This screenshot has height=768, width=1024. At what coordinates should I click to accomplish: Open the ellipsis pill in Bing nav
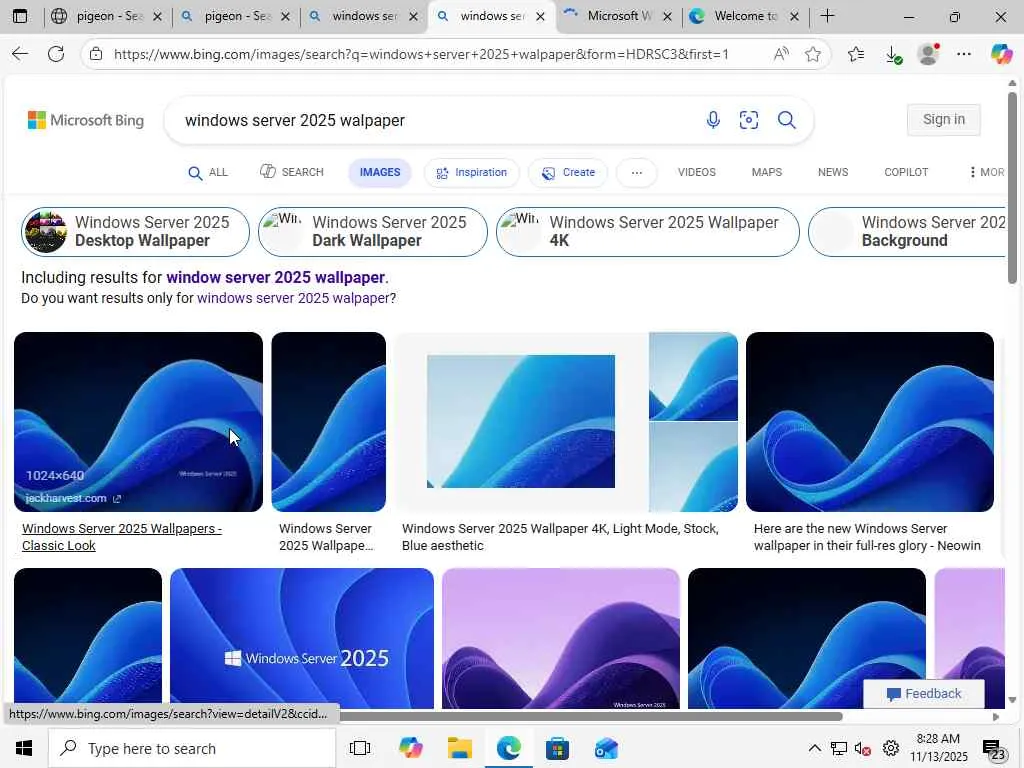click(637, 172)
